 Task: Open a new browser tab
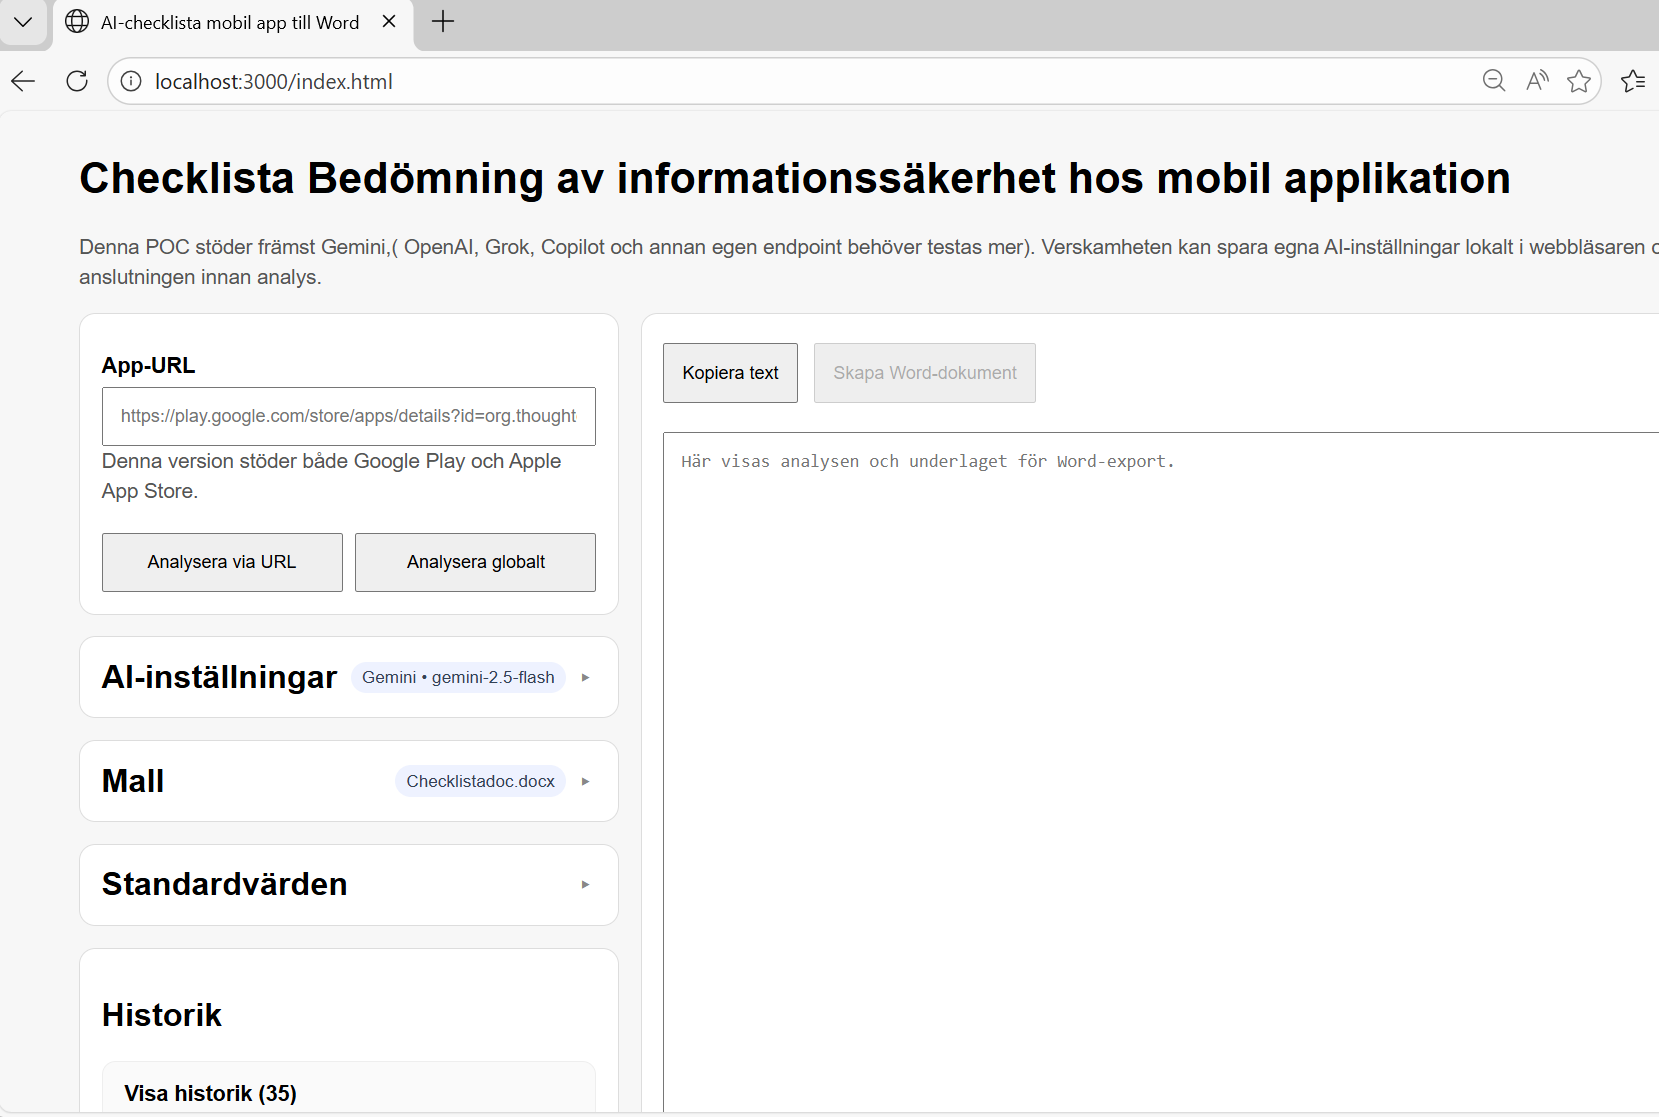click(443, 21)
